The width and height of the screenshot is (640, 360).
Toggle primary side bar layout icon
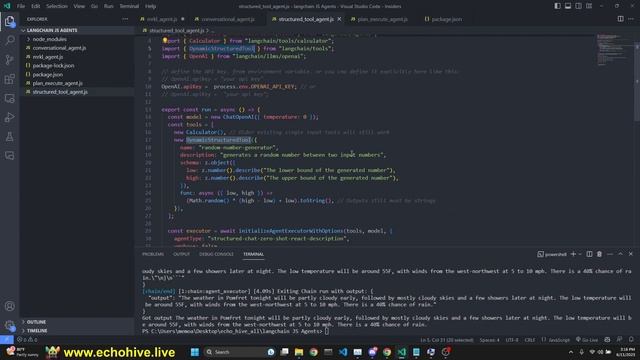pos(558,6)
